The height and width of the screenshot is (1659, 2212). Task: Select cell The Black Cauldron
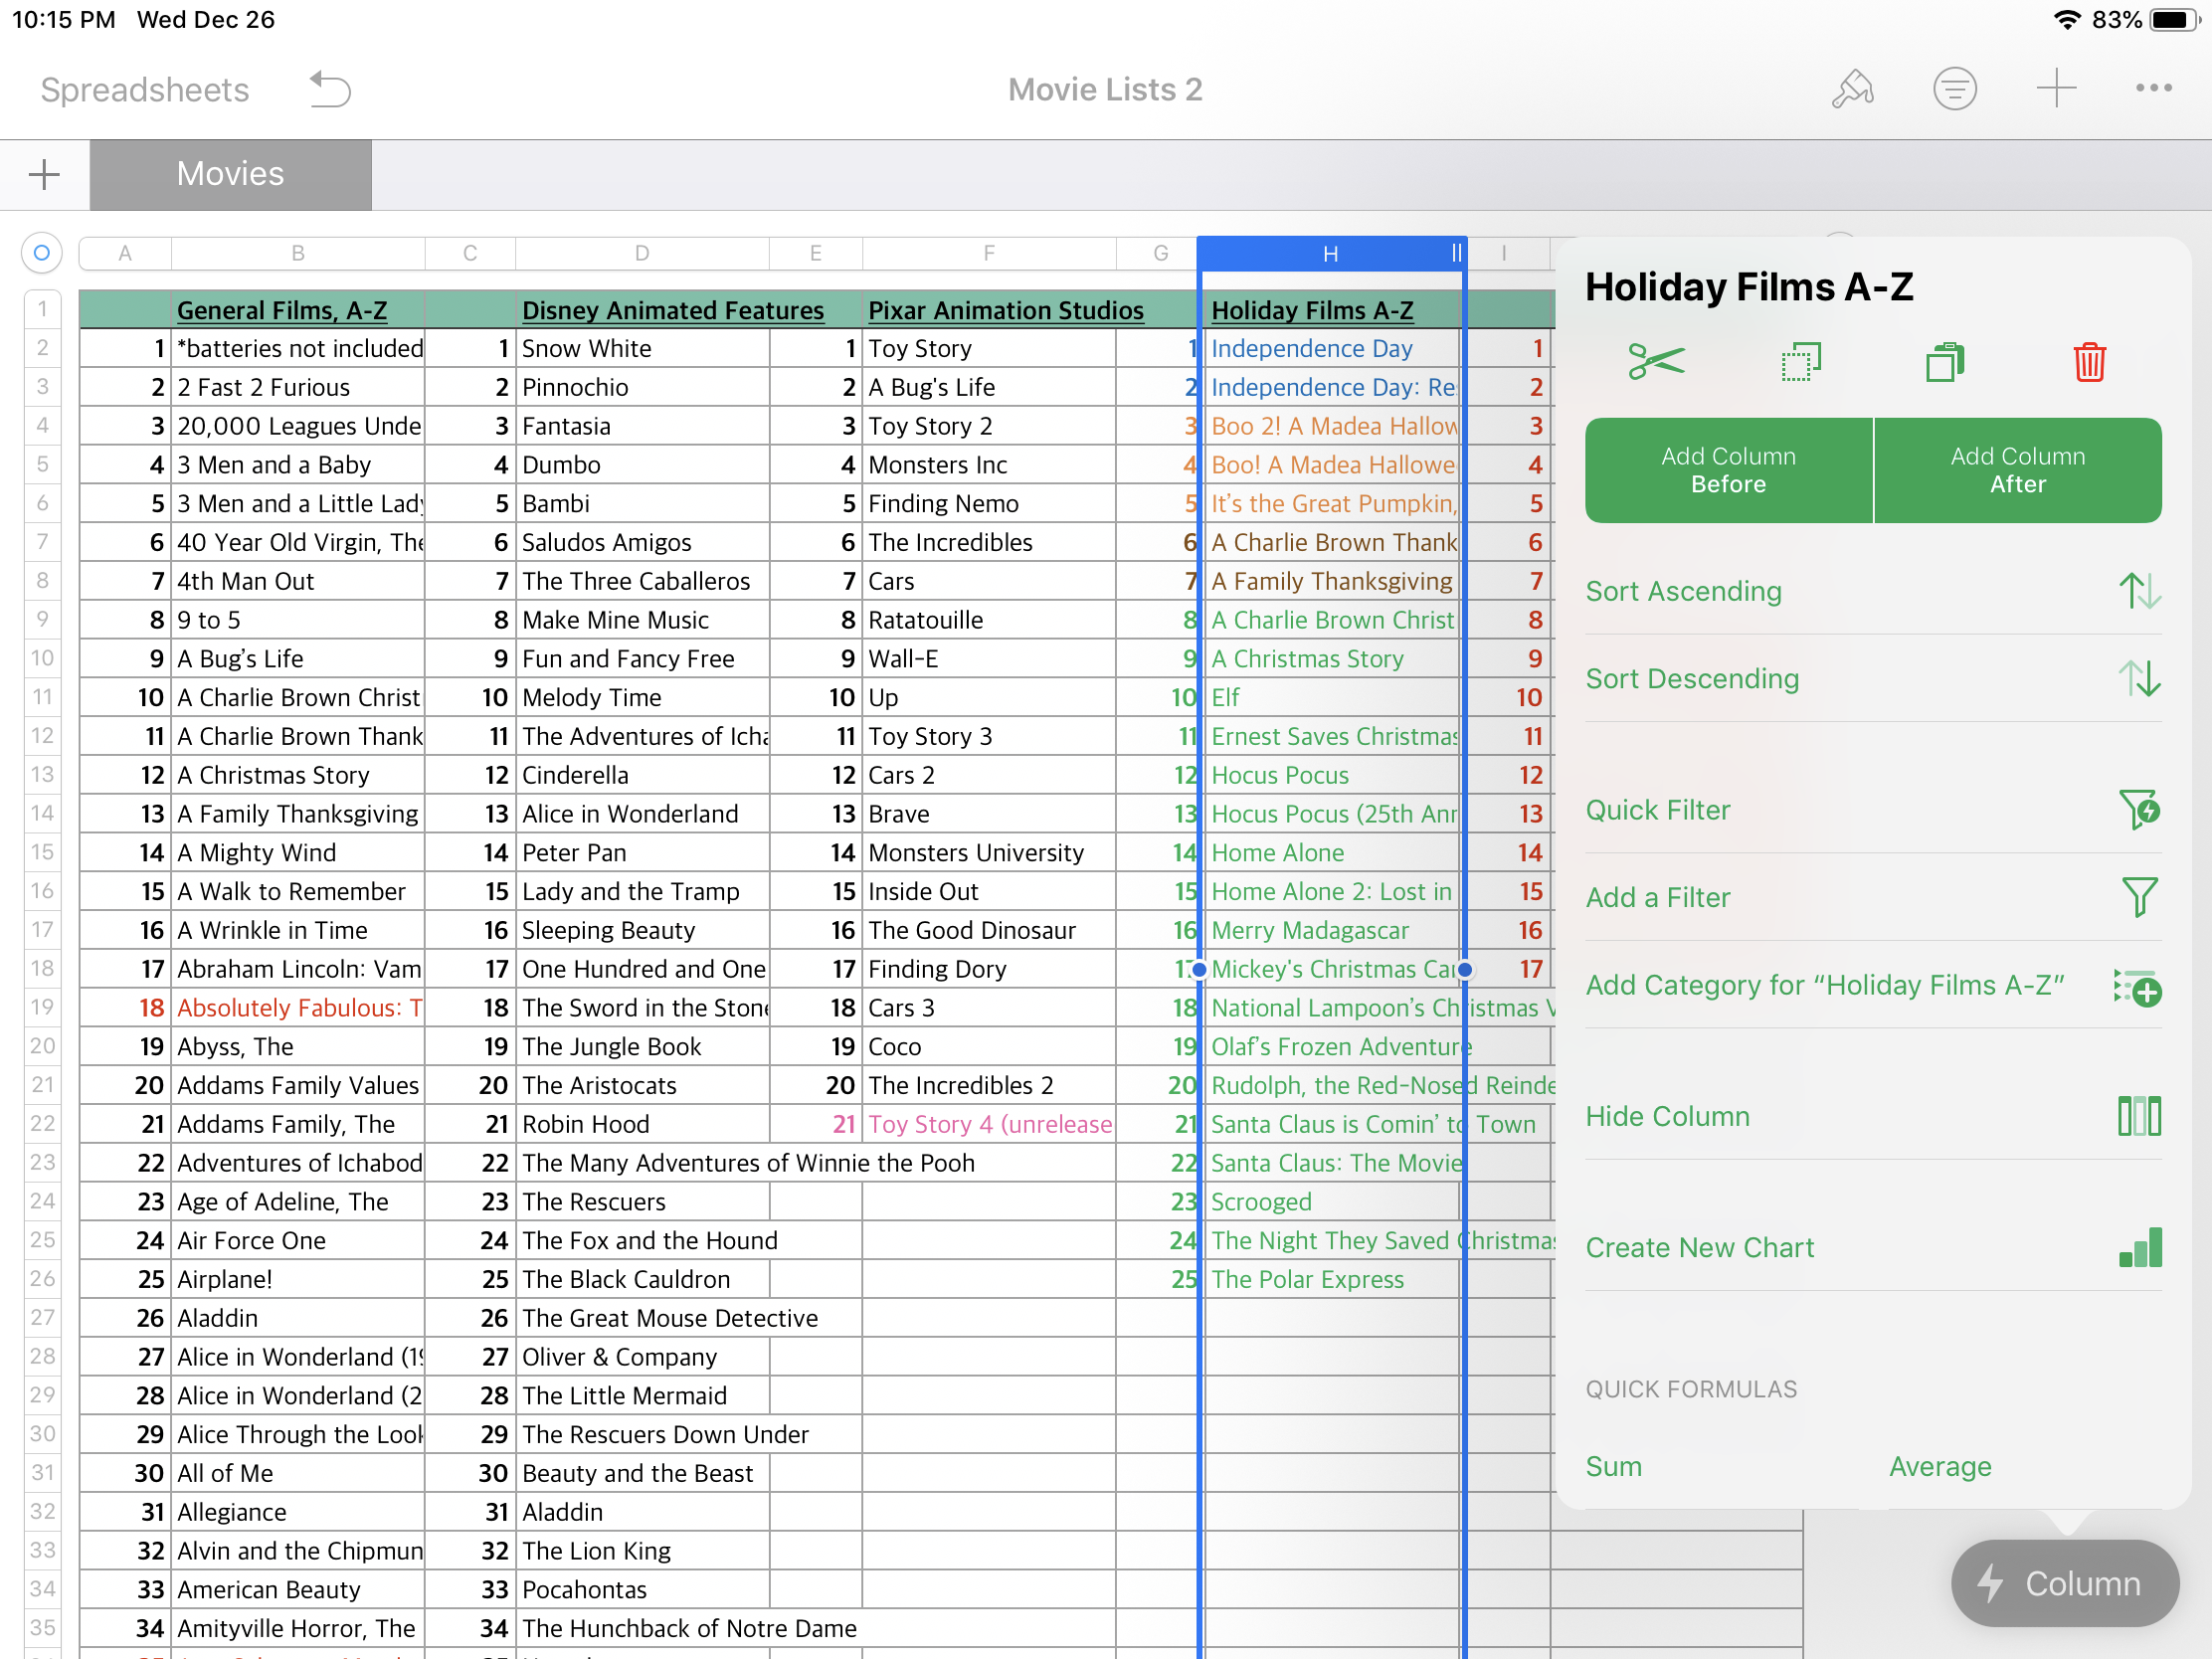click(x=642, y=1280)
